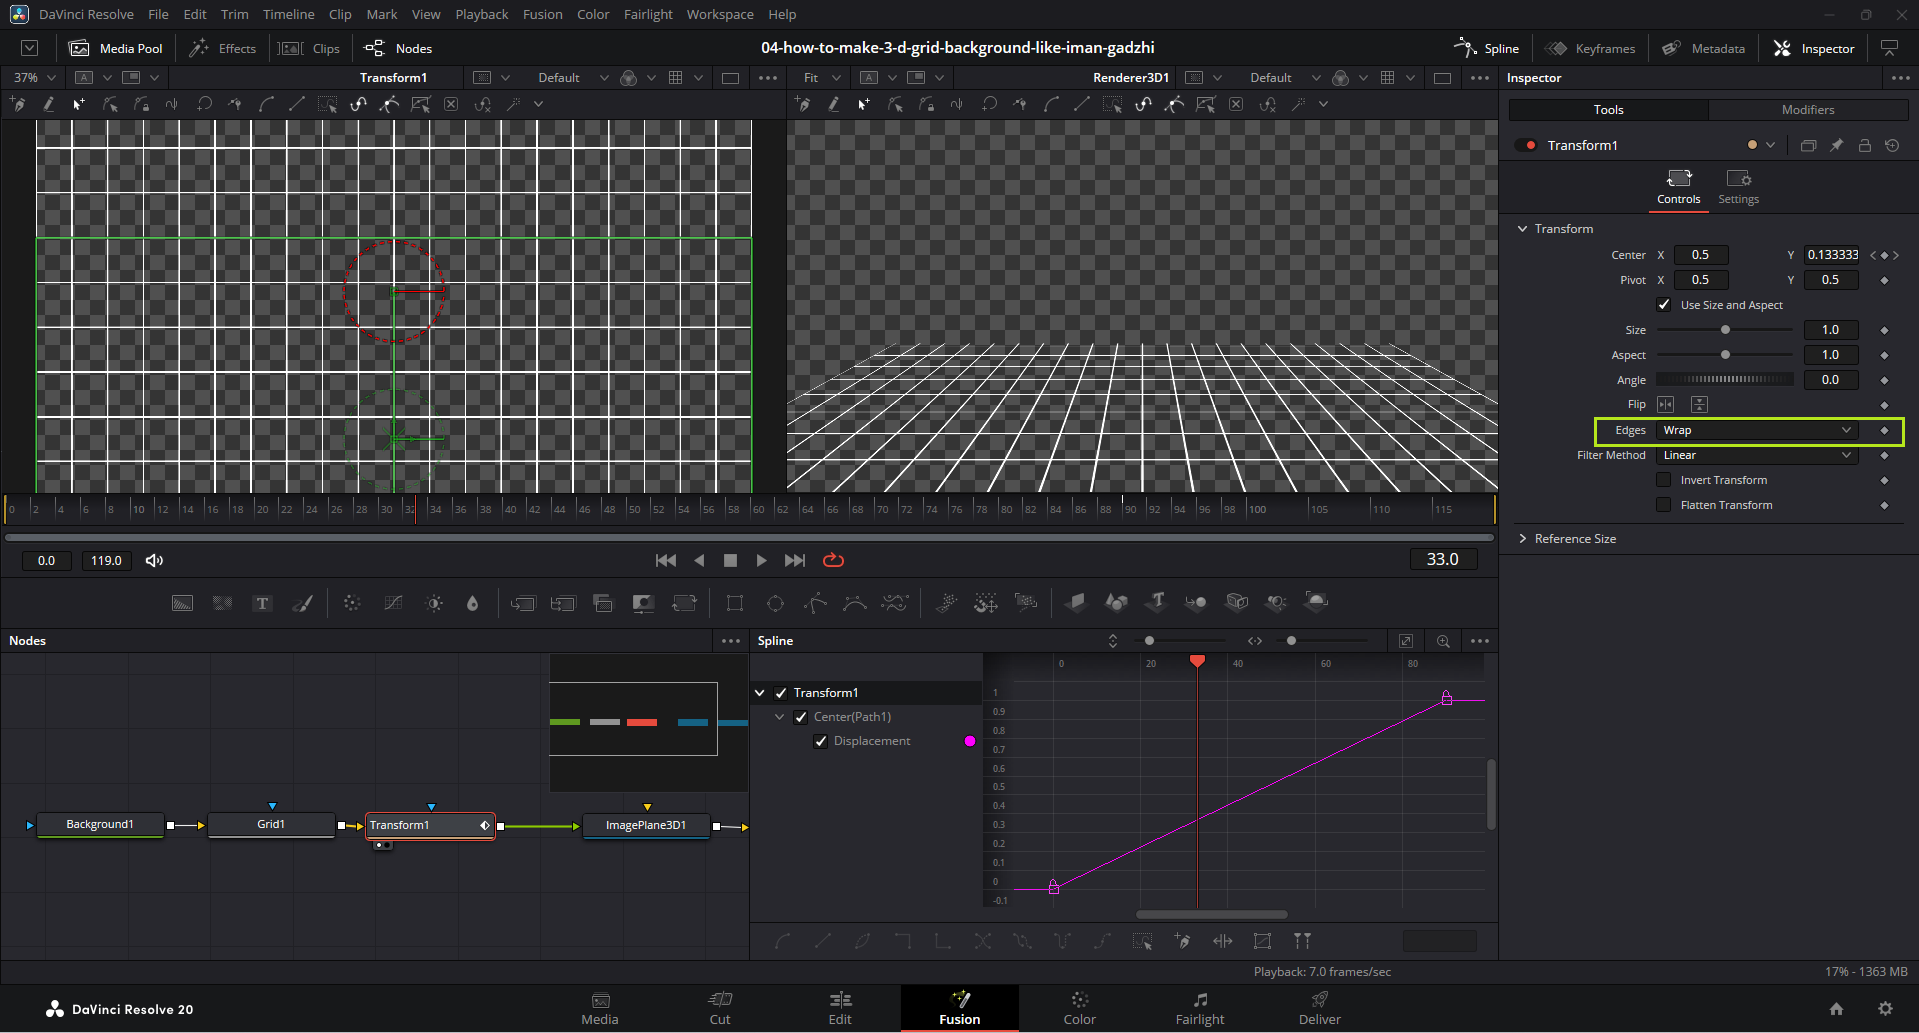This screenshot has width=1919, height=1033.
Task: Uncheck Use Size and Aspect
Action: (1664, 305)
